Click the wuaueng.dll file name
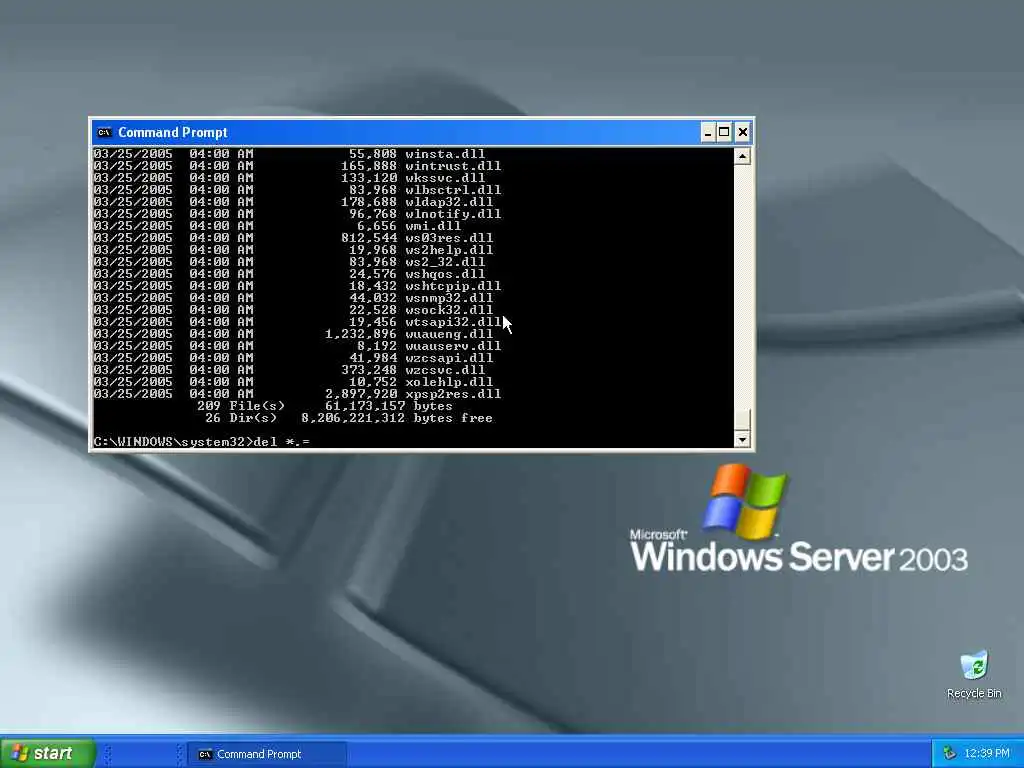 click(x=449, y=334)
